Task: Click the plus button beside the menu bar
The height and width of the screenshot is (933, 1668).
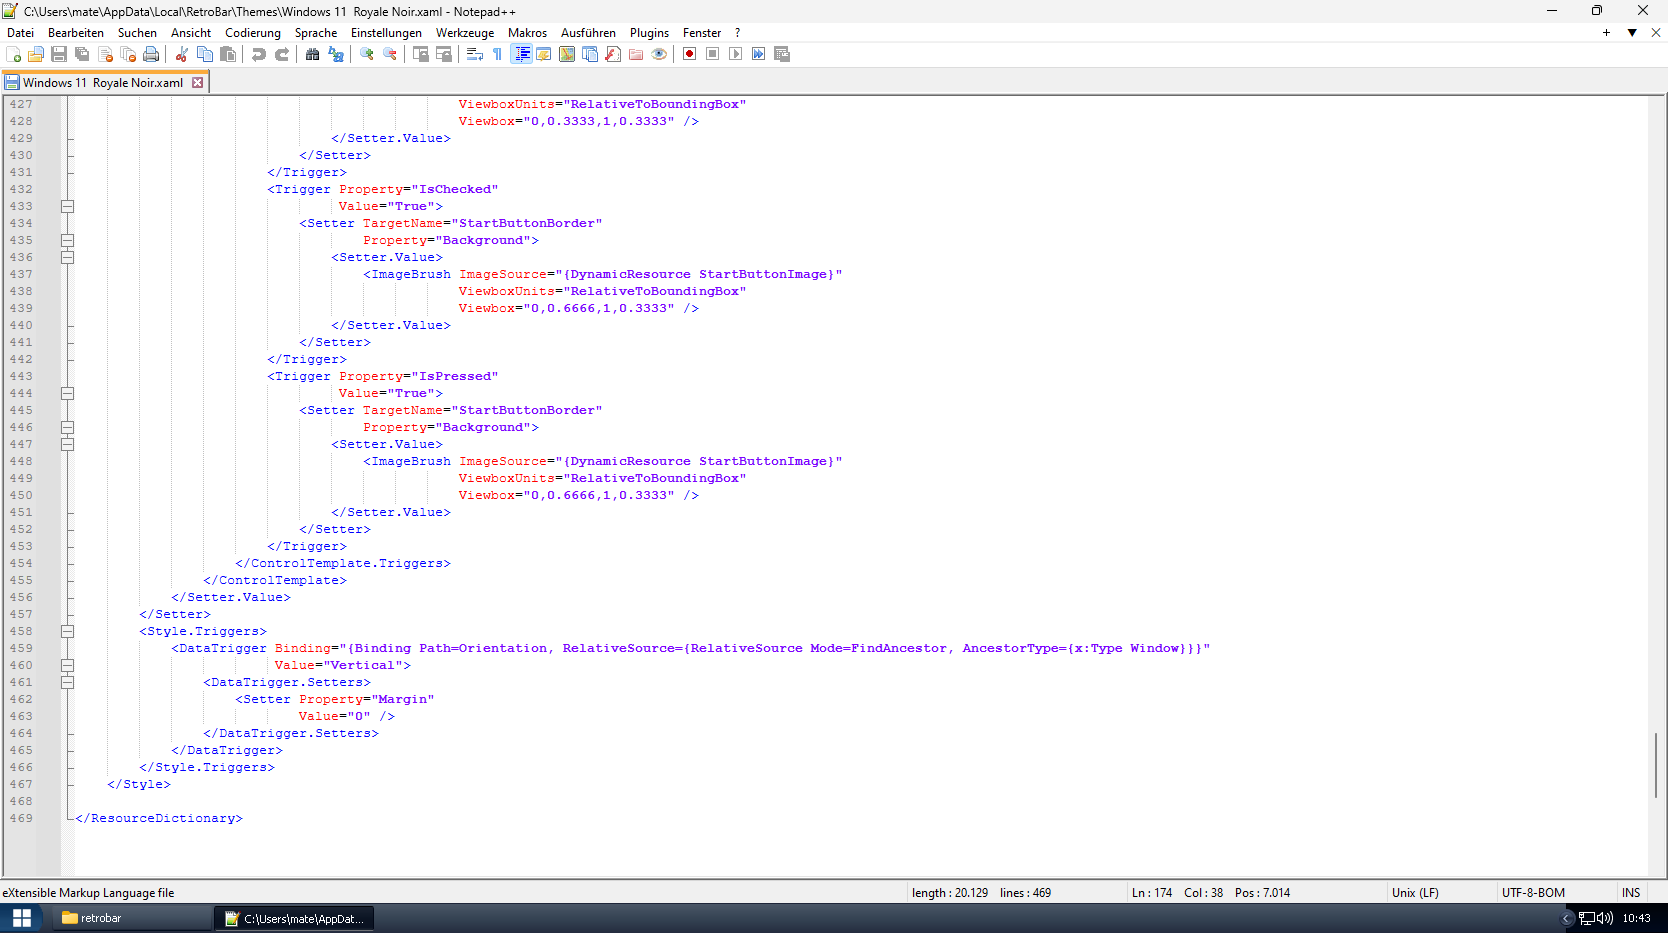Action: coord(1606,33)
